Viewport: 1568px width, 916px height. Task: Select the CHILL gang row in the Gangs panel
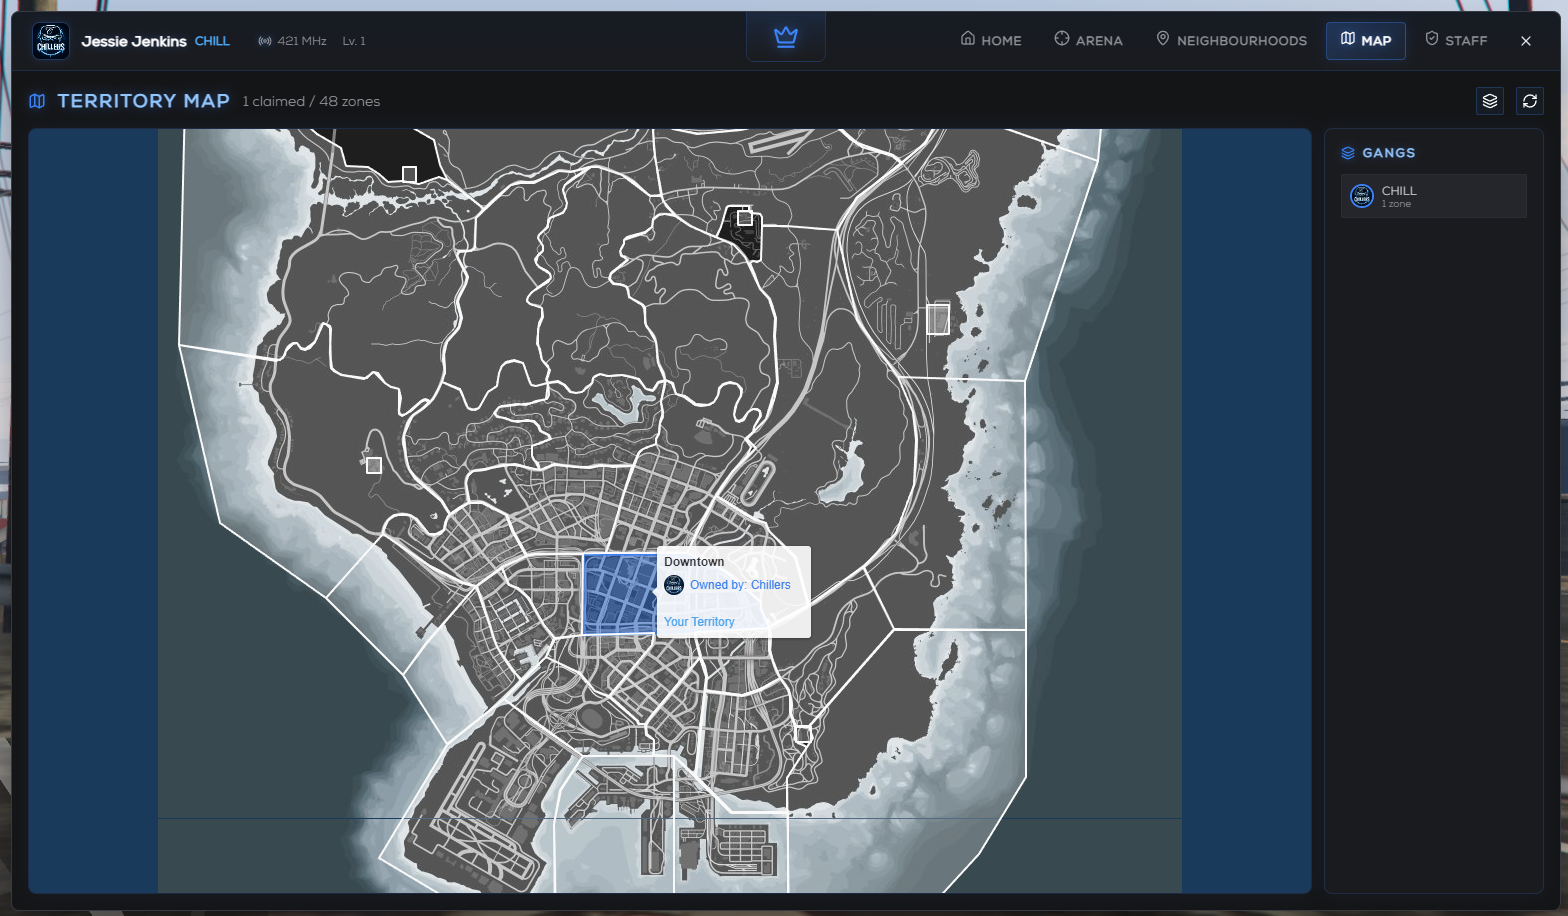pos(1434,196)
